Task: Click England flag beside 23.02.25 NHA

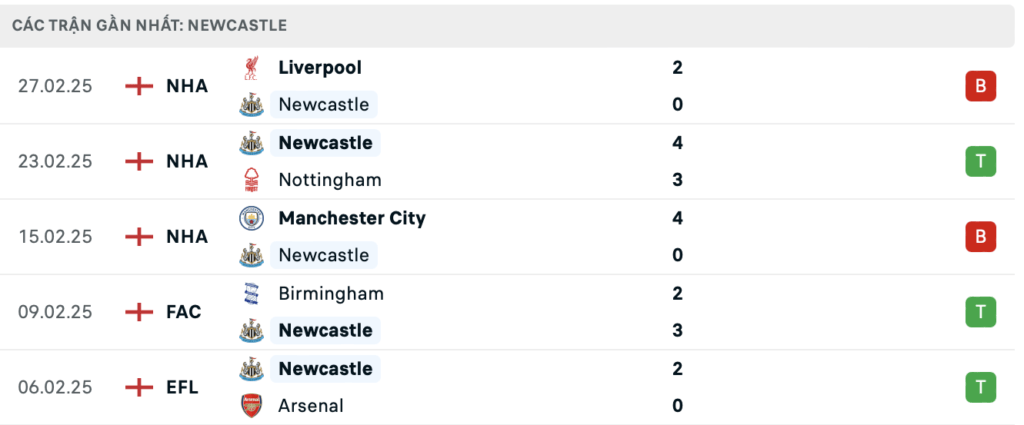Action: (139, 161)
